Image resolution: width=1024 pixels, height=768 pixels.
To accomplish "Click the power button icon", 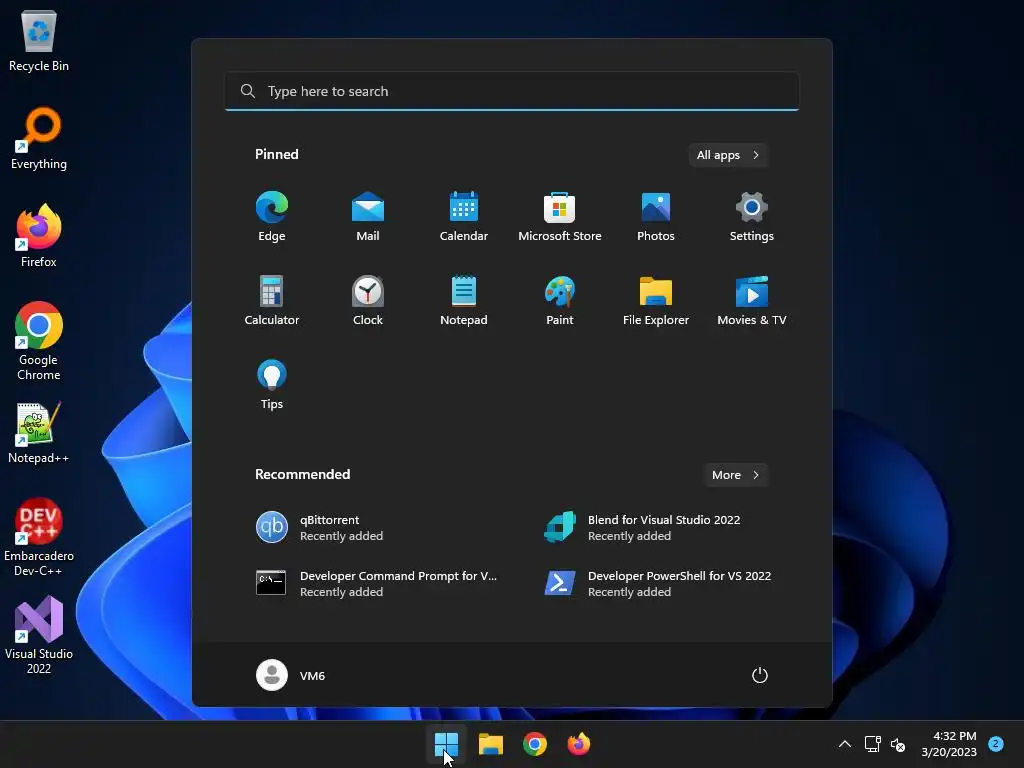I will point(760,675).
